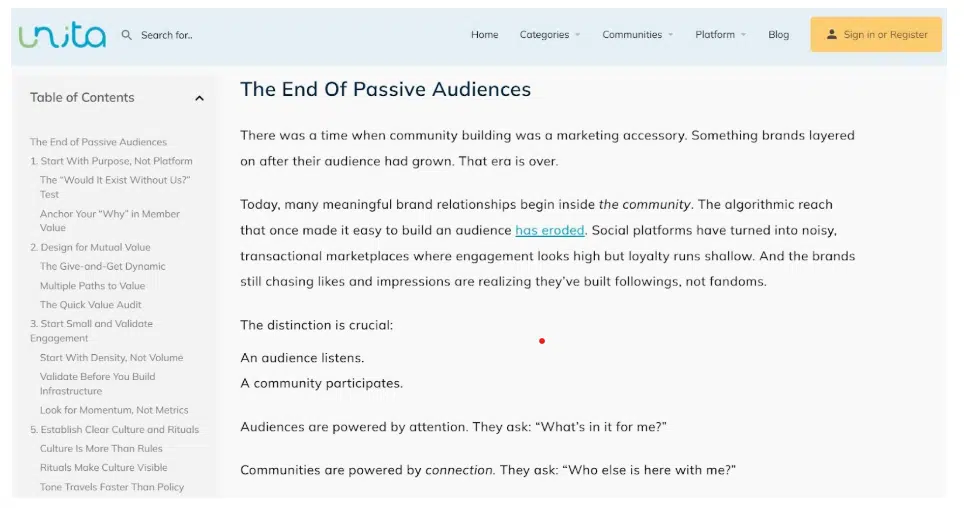This screenshot has height=508, width=964.
Task: Follow the "has eroded" hyperlink
Action: (549, 231)
